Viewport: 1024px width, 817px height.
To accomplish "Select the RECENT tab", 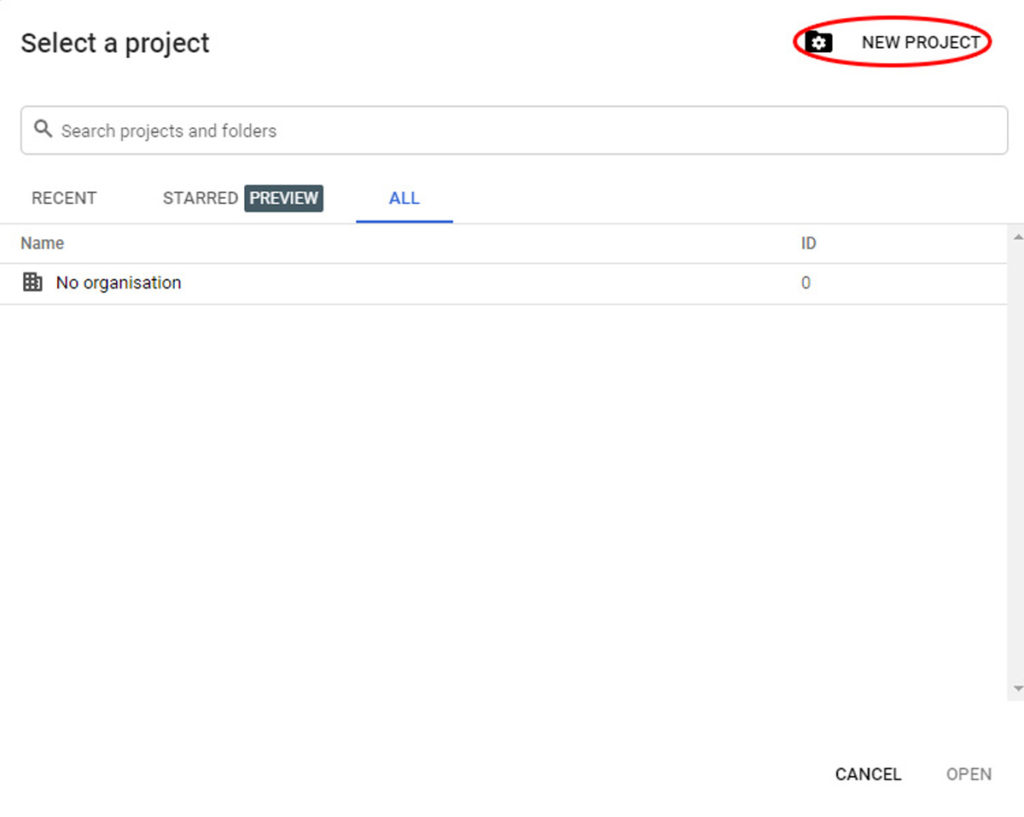I will [x=63, y=198].
